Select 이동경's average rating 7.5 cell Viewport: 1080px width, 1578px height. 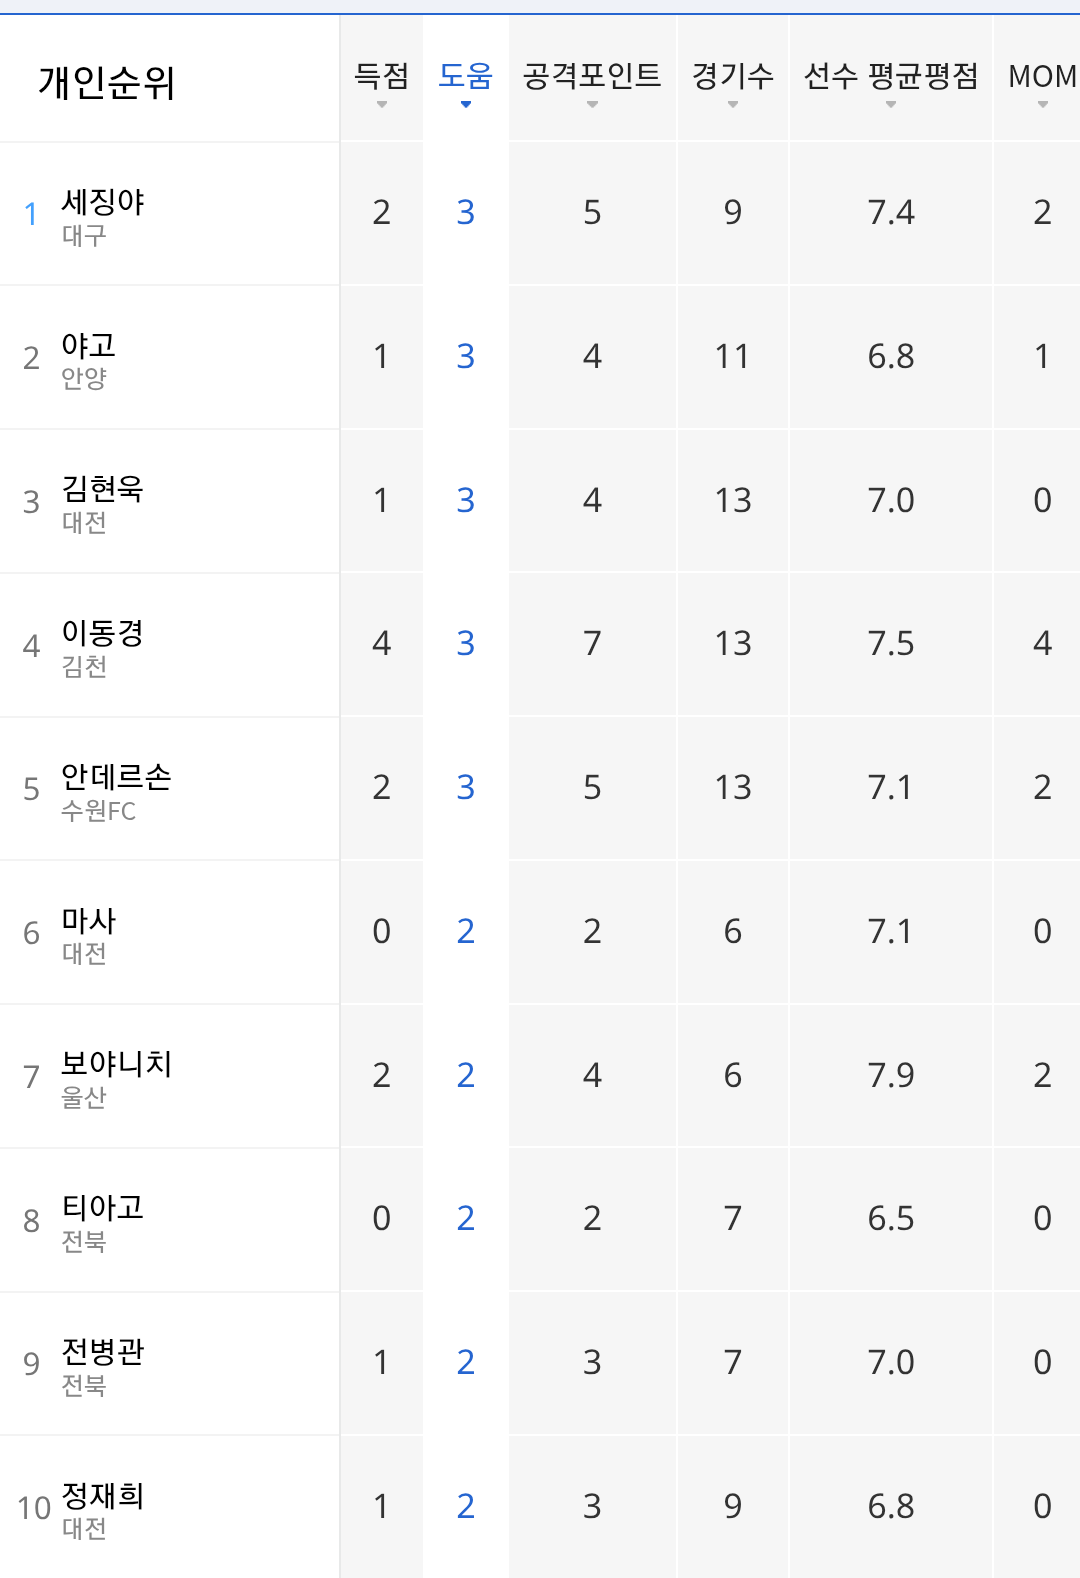(891, 644)
